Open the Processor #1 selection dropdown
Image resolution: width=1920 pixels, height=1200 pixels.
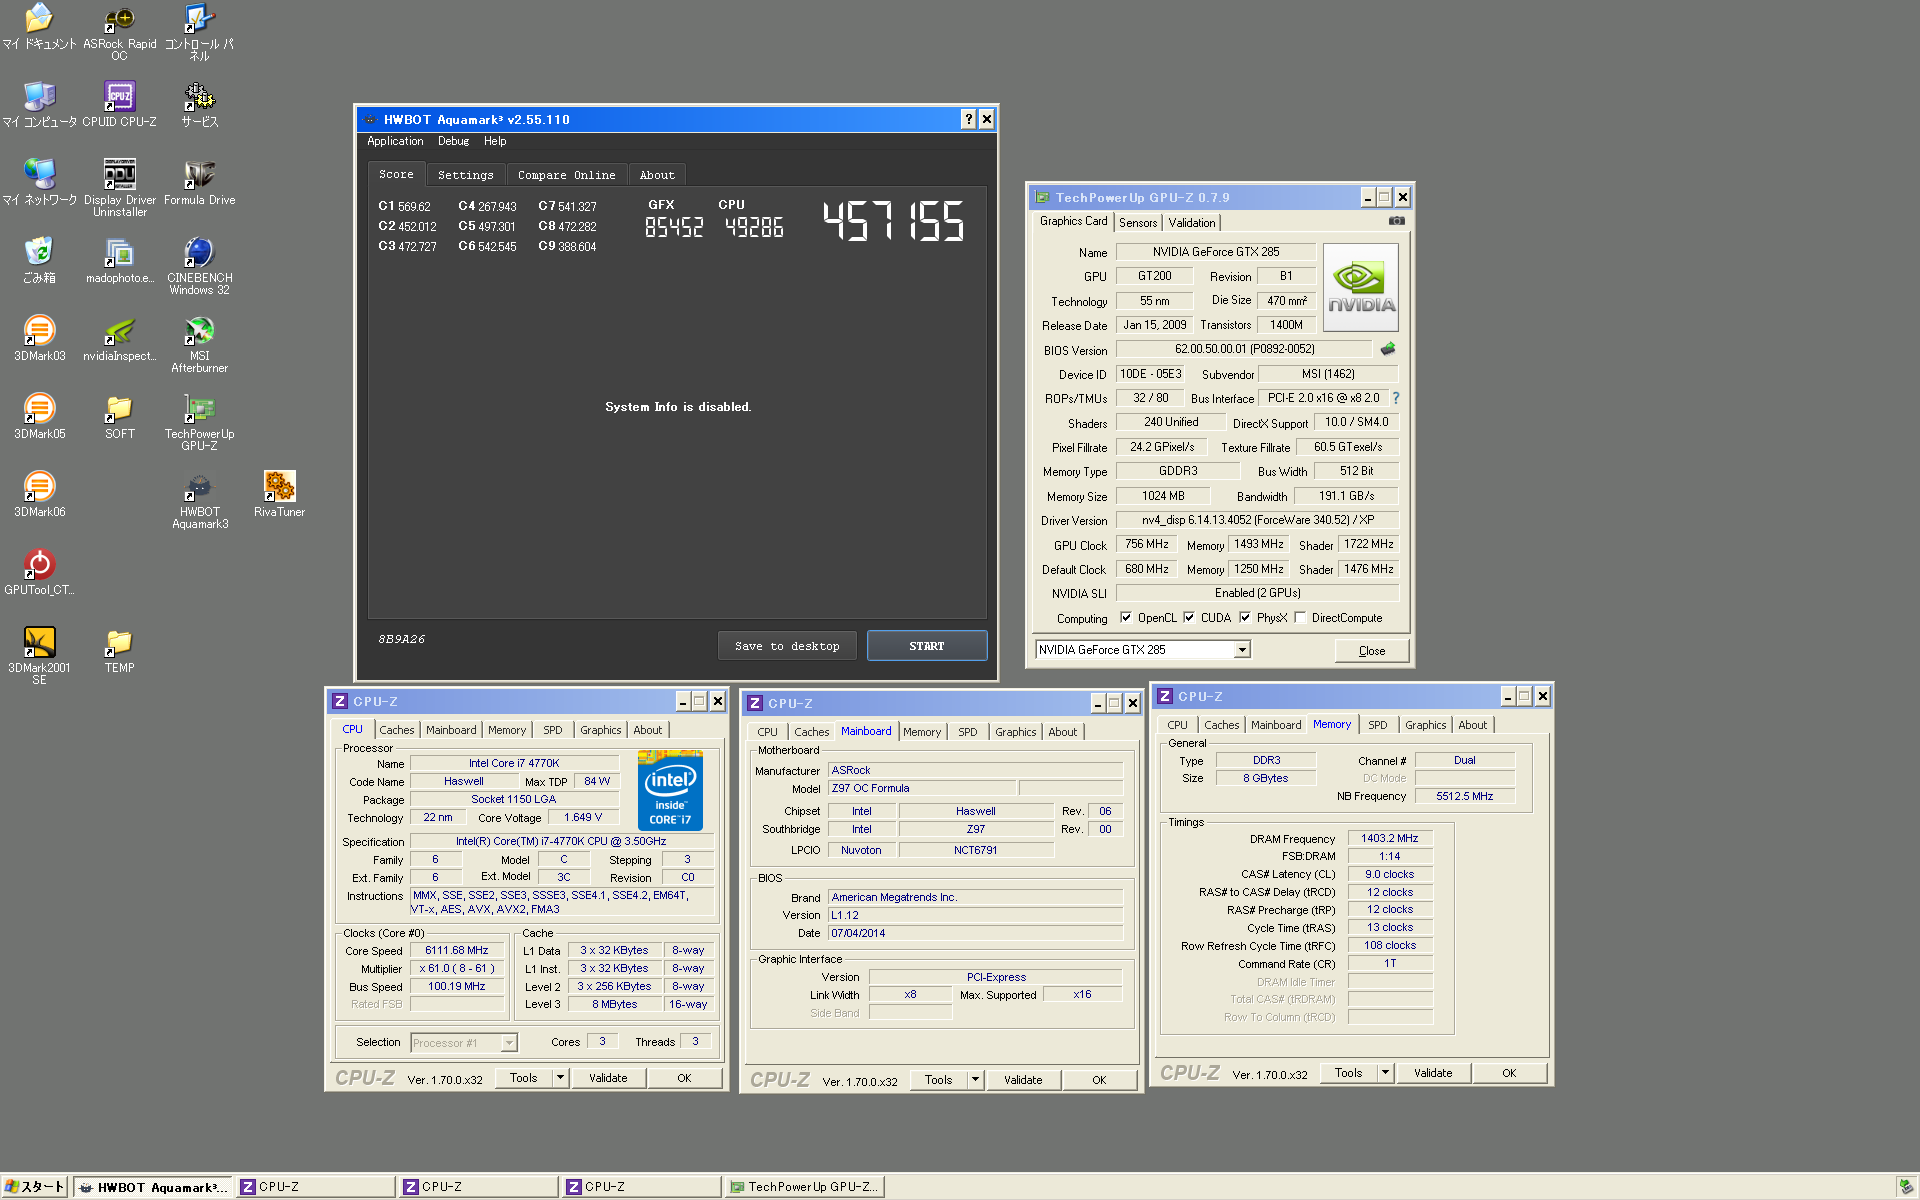click(508, 1043)
